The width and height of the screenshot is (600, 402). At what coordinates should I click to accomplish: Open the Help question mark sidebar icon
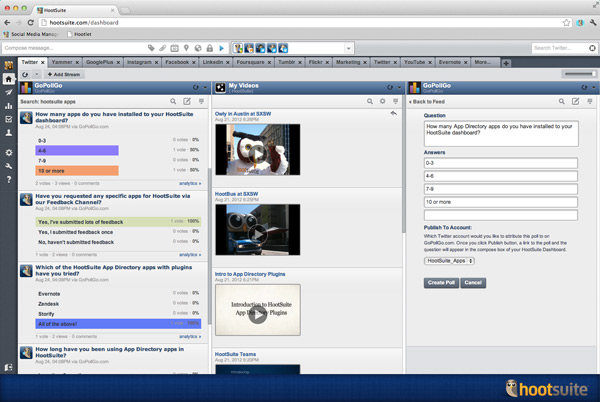(8, 179)
